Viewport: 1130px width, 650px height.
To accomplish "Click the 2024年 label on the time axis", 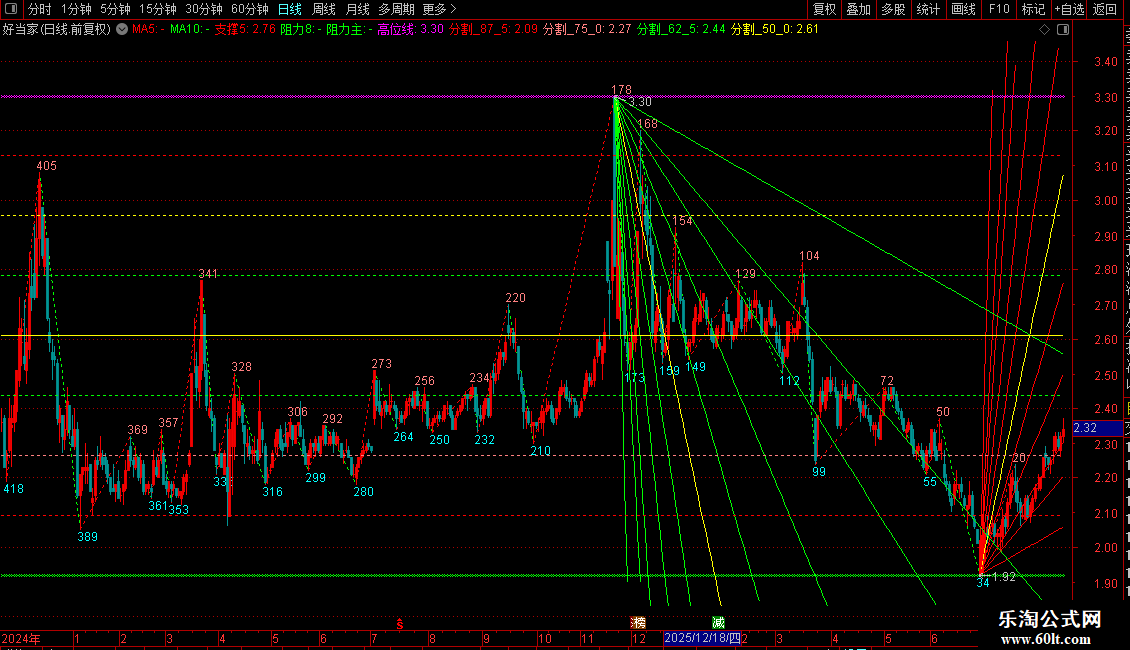I will pos(21,638).
